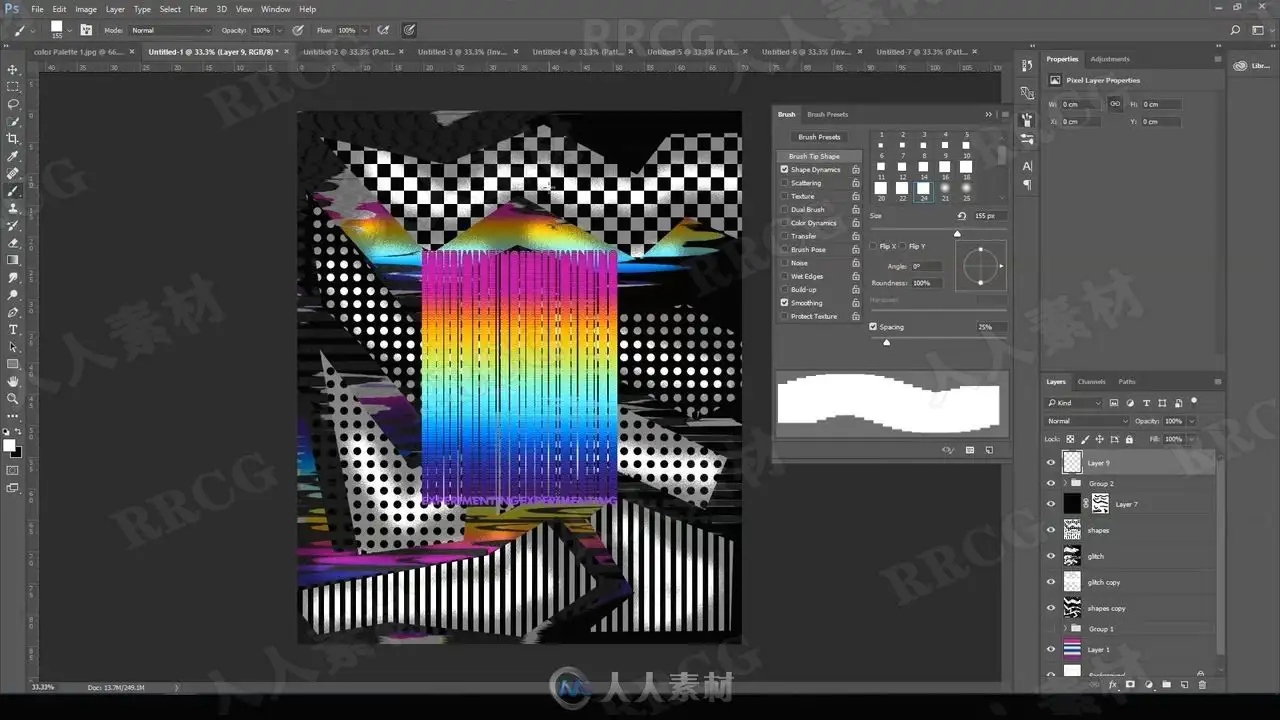Open the brush Mode dropdown

[171, 31]
